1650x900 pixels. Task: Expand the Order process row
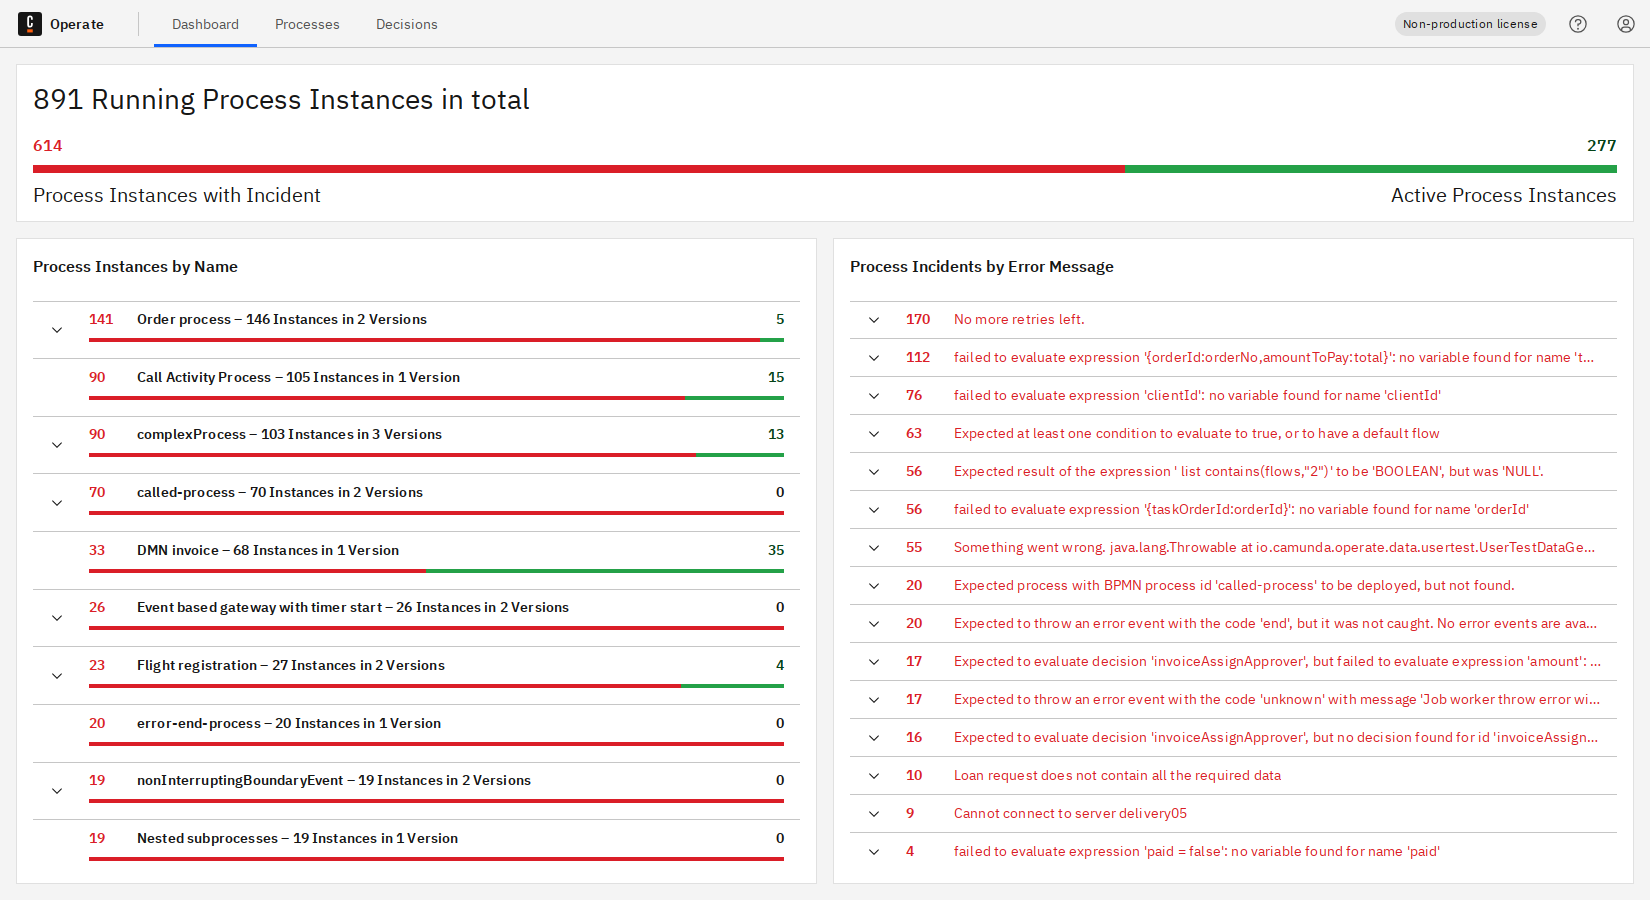[57, 330]
